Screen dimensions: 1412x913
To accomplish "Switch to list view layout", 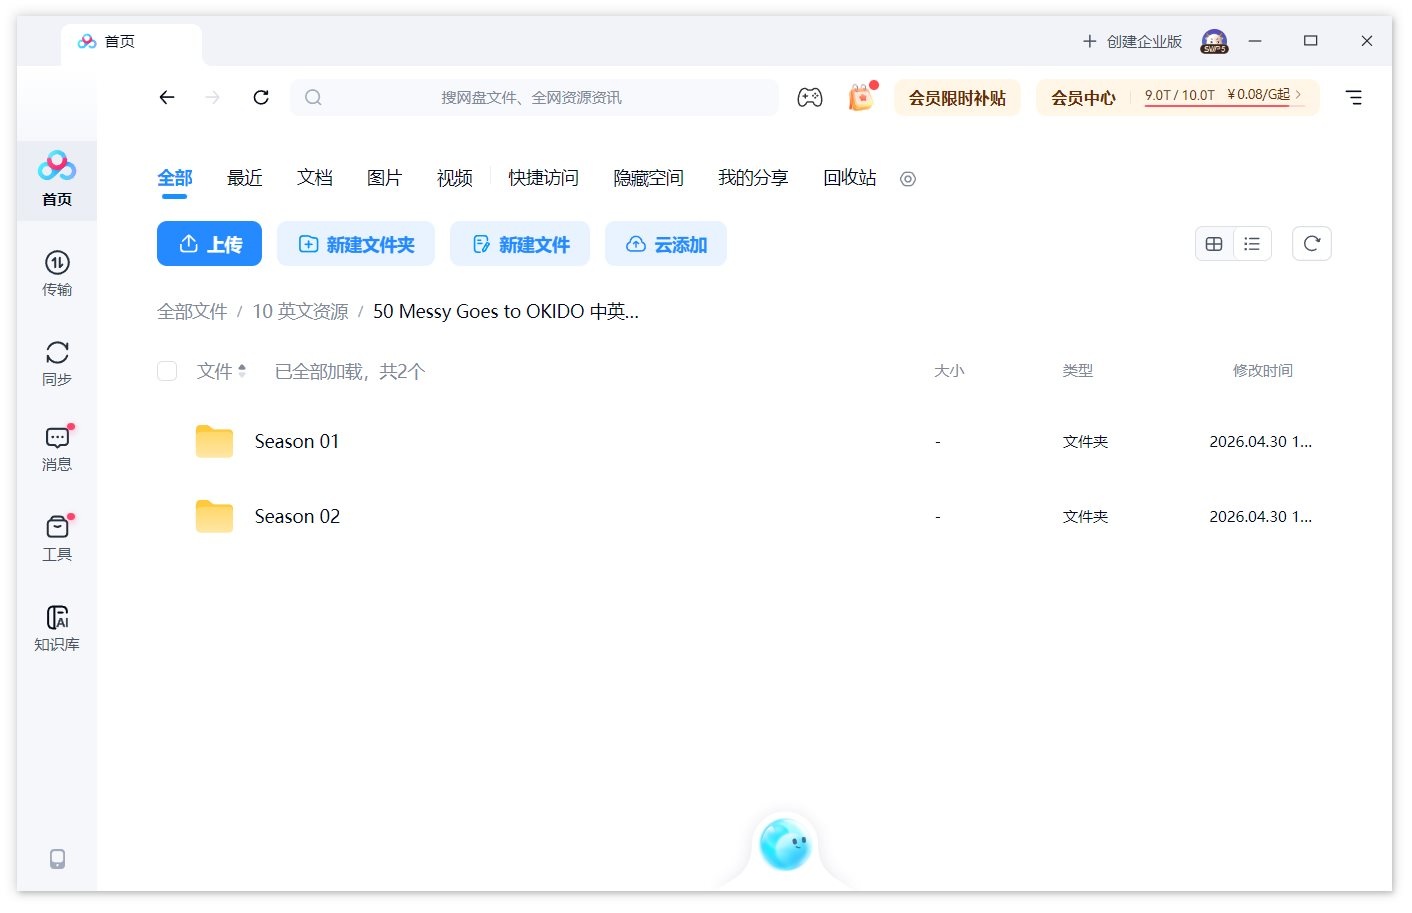I will point(1252,243).
